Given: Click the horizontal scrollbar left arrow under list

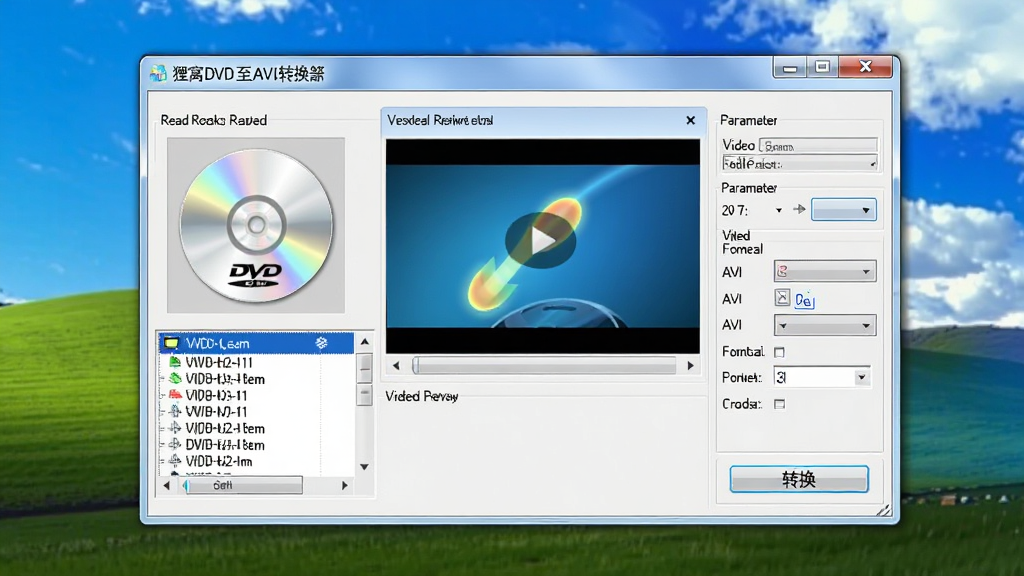Looking at the screenshot, I should (x=166, y=485).
